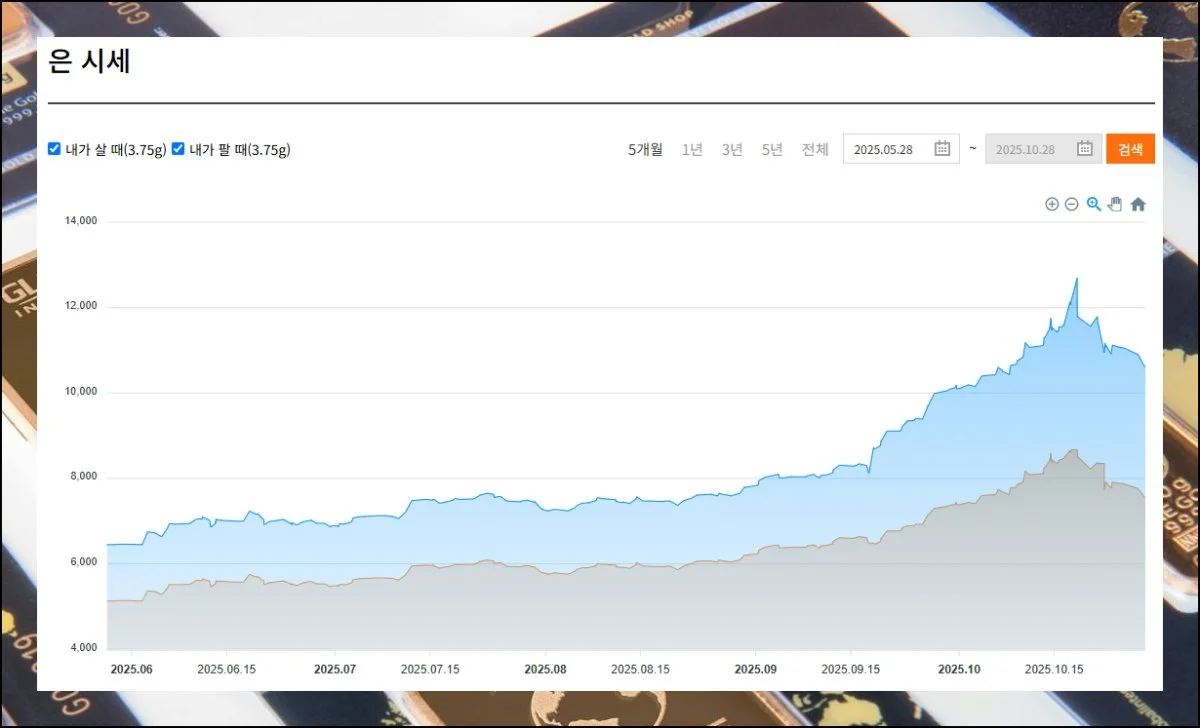Click the 은 시세 page heading
The image size is (1200, 728).
[x=90, y=62]
